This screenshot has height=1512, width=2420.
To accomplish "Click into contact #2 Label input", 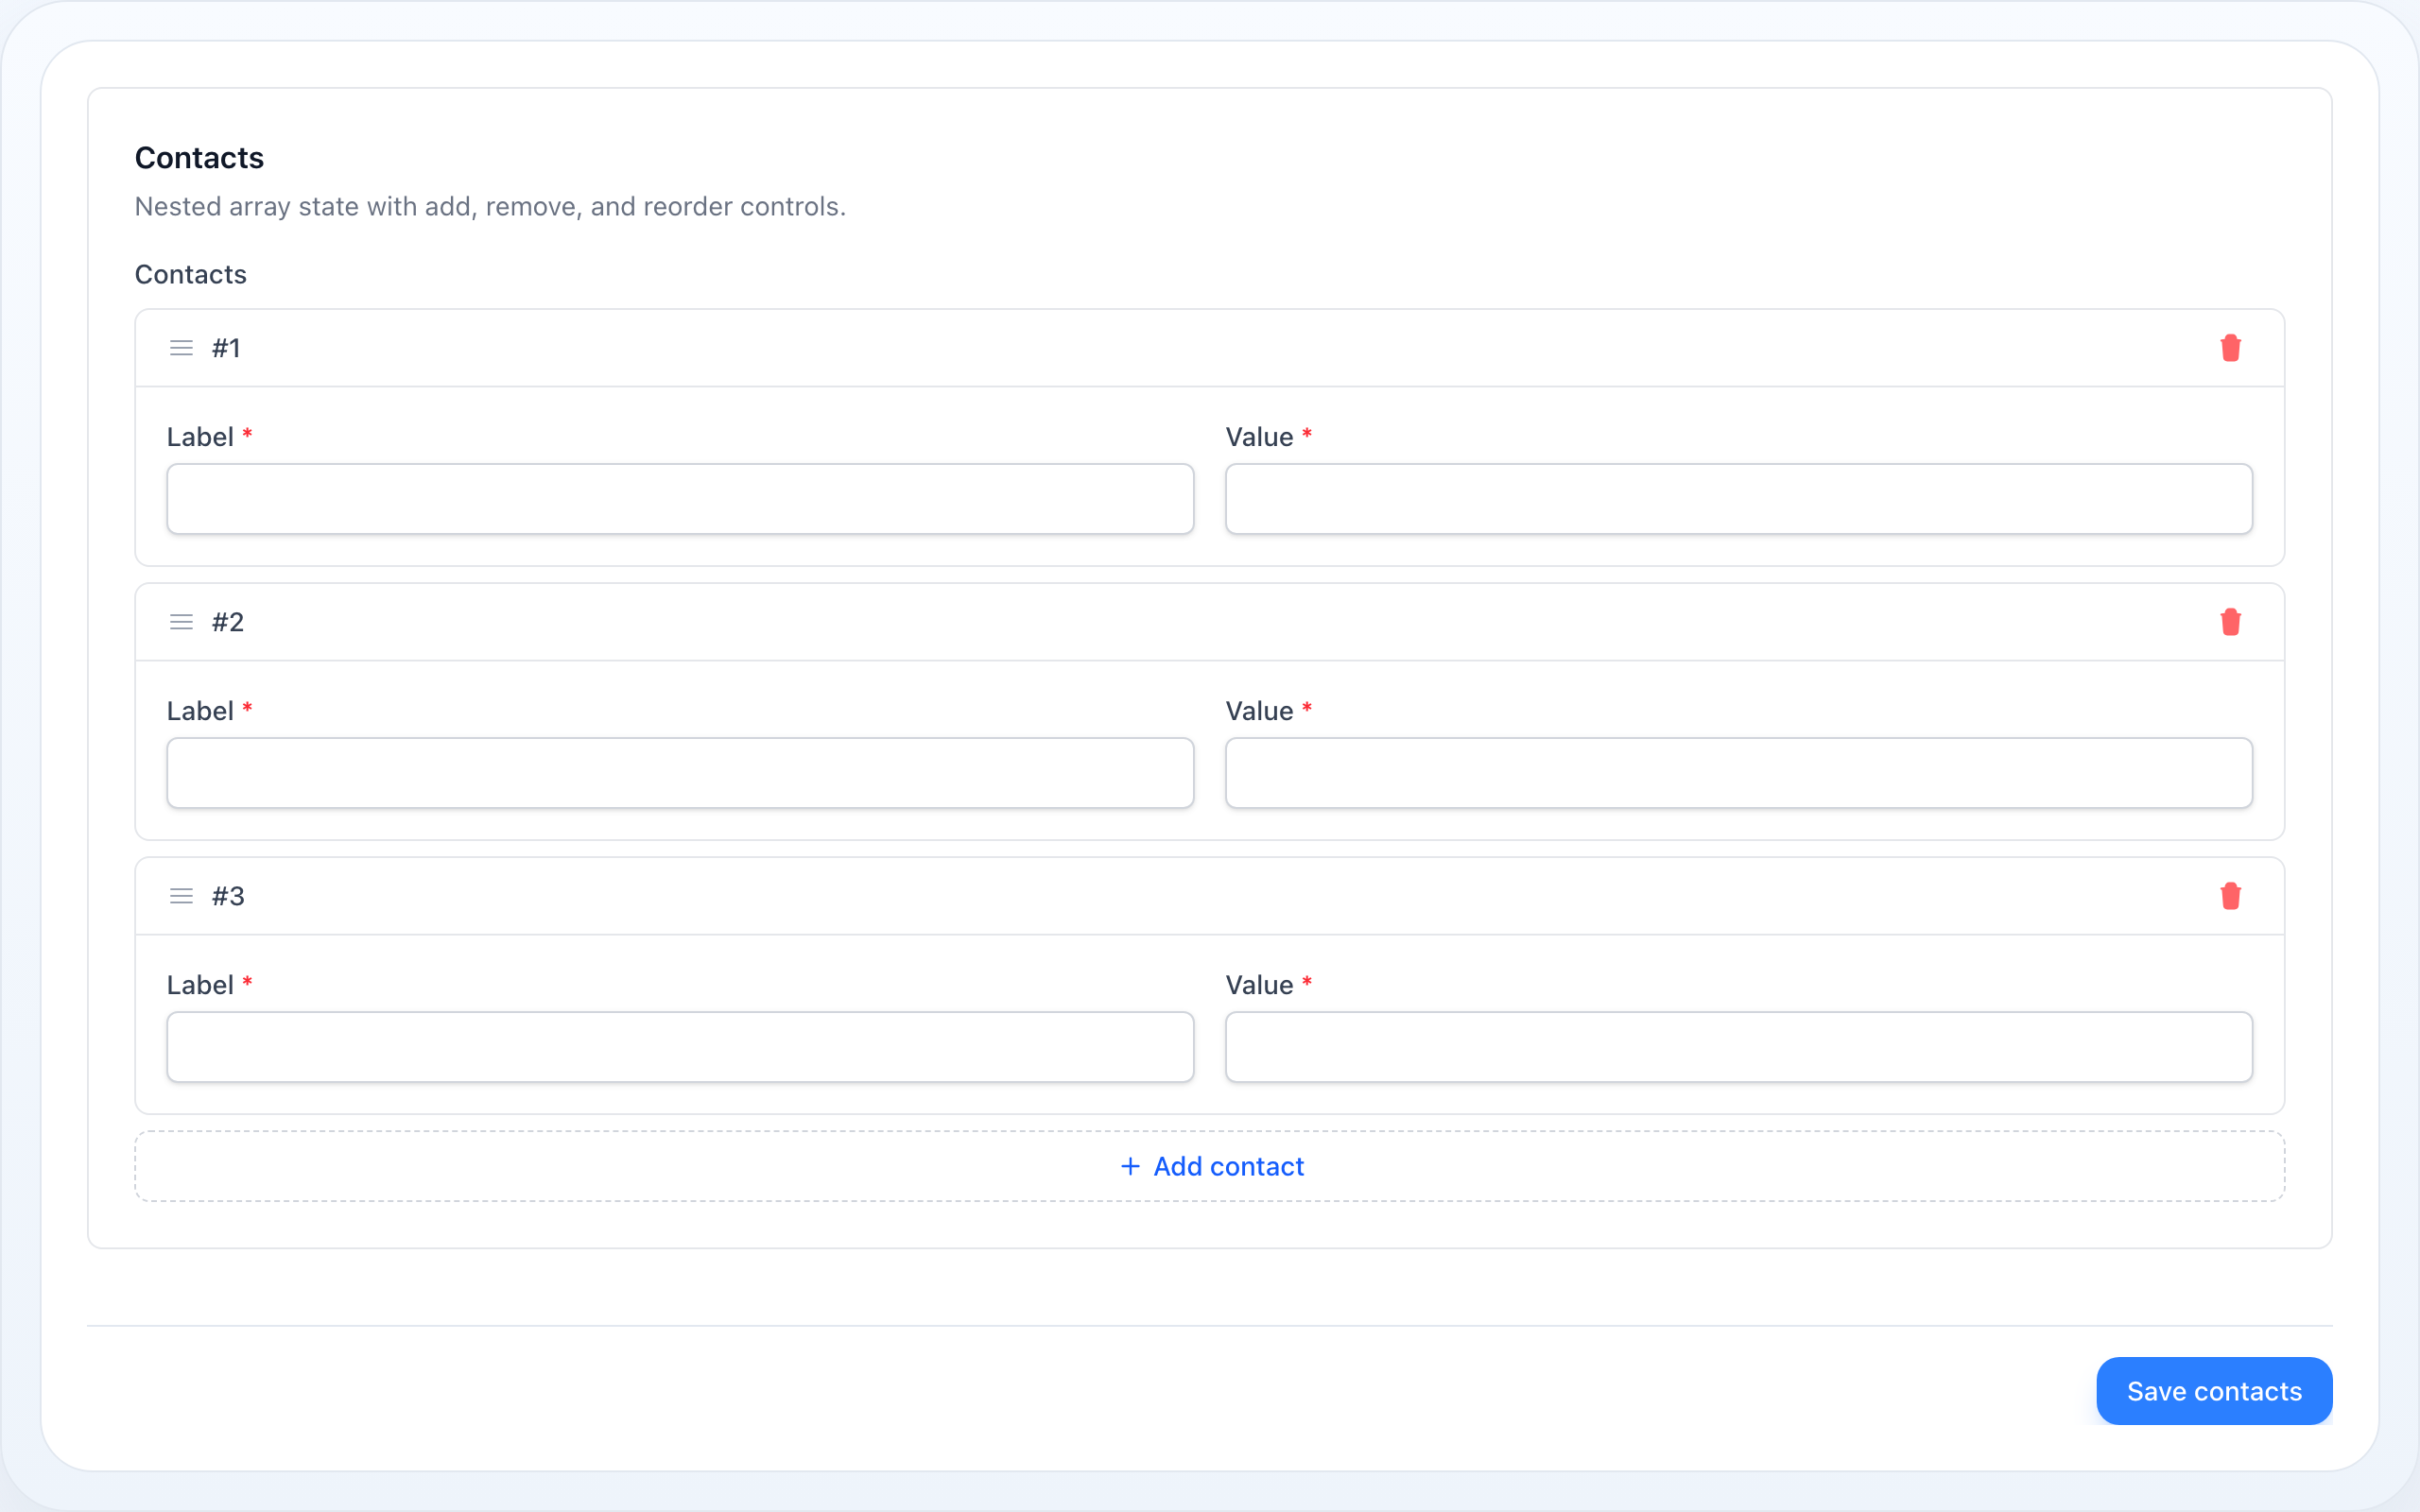I will pos(680,773).
